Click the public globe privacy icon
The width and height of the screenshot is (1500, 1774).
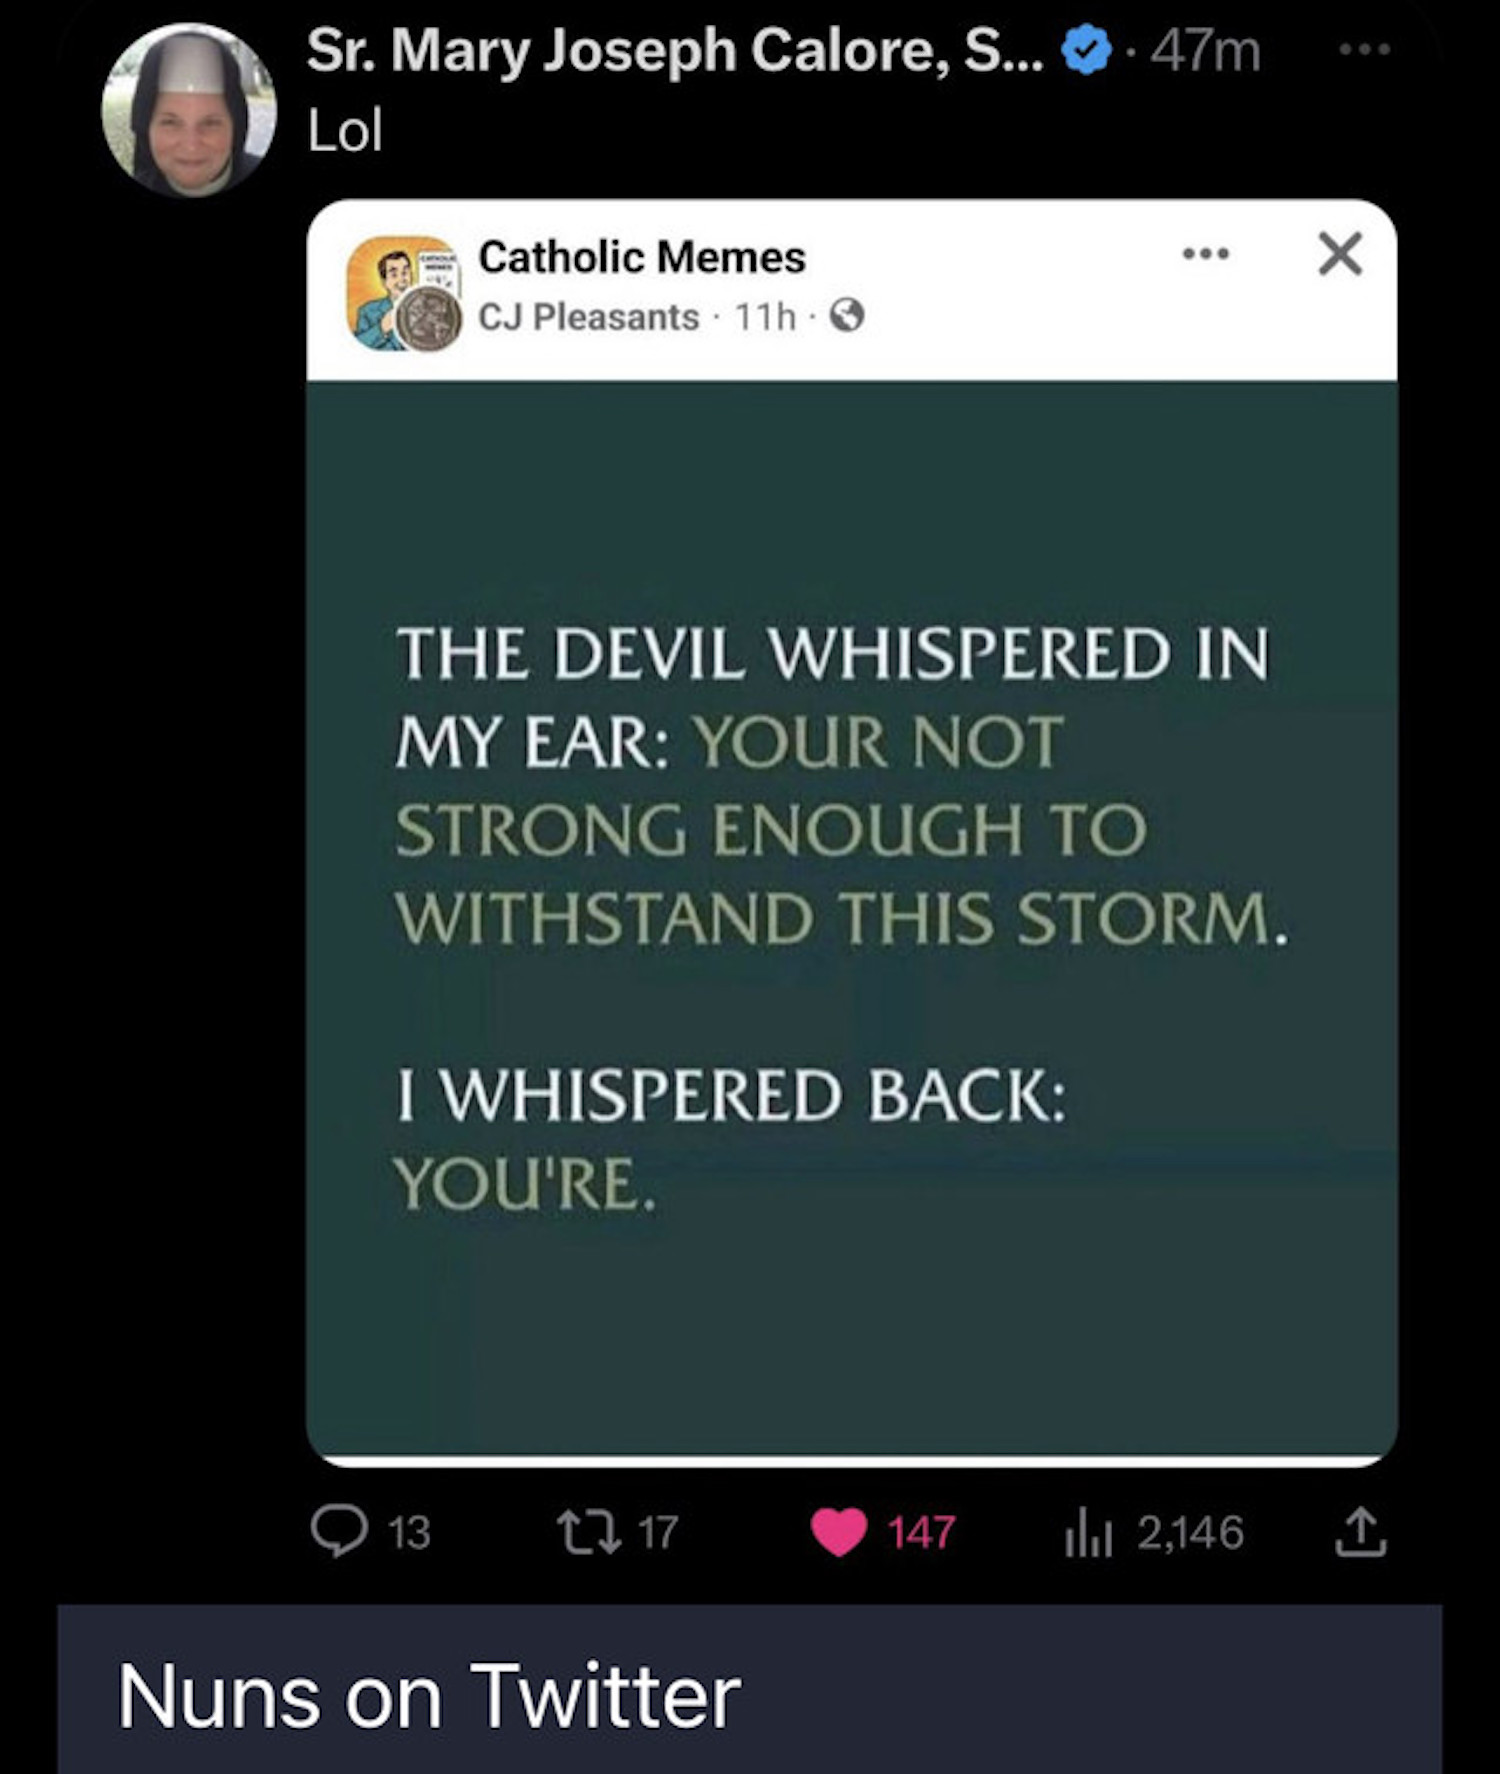pyautogui.click(x=847, y=317)
